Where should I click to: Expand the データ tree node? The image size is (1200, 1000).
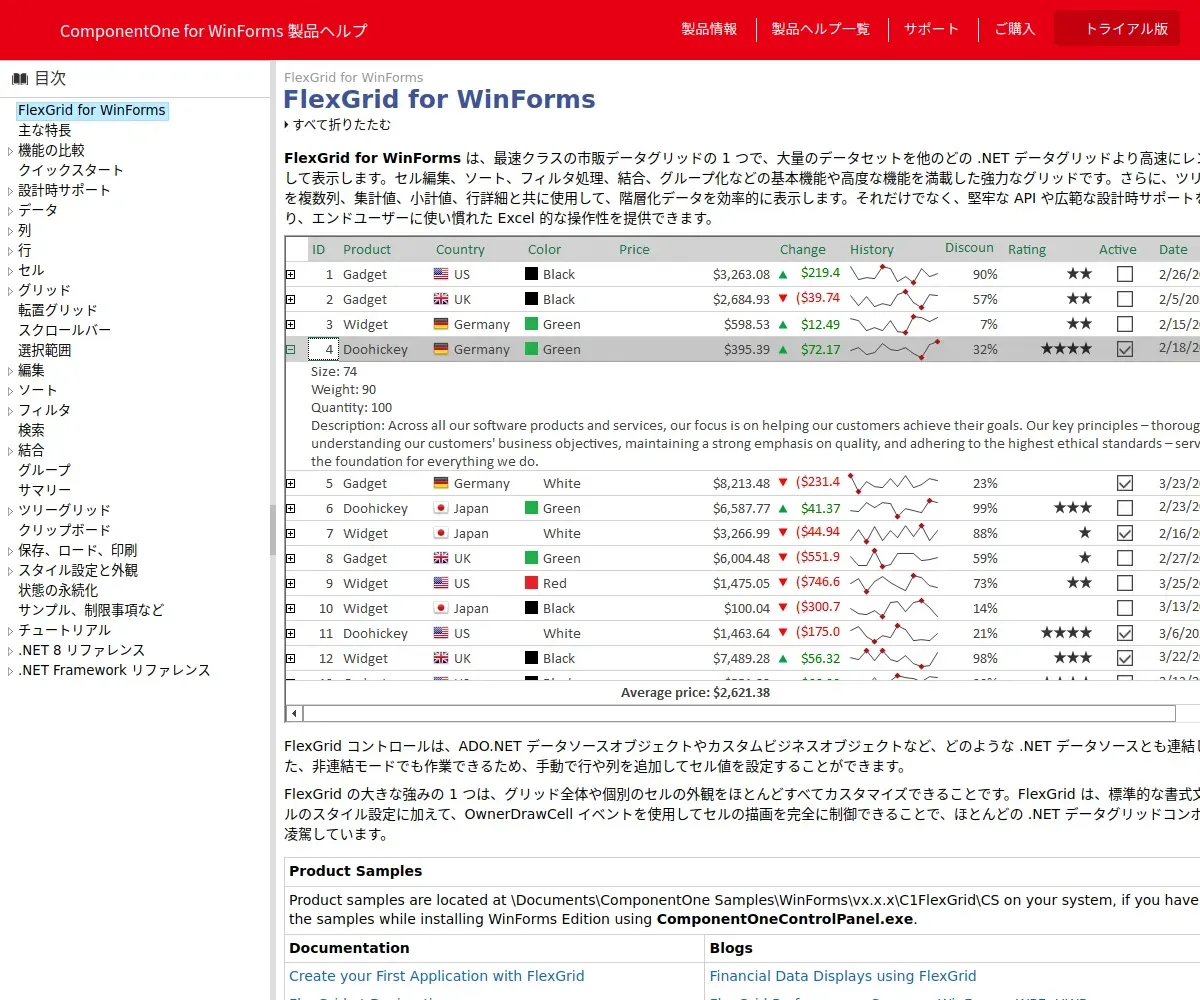tap(10, 211)
